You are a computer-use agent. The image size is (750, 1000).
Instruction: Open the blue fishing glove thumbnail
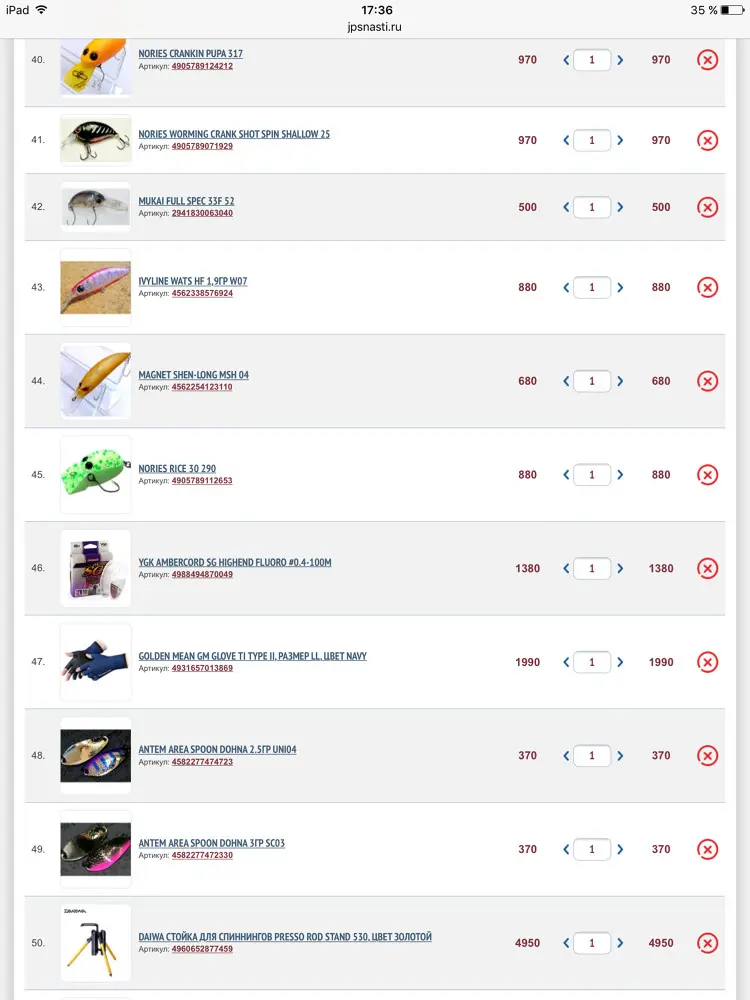[x=96, y=662]
